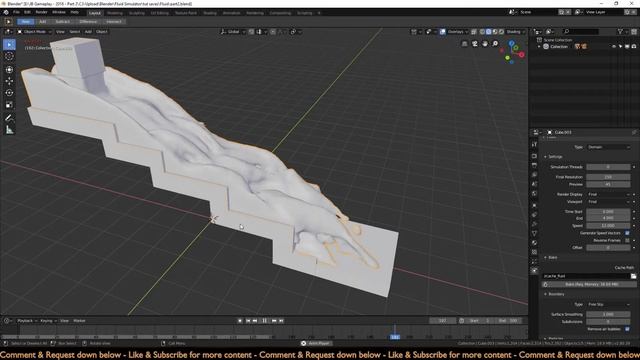Toggle the Overlays display button icon
This screenshot has height=360, width=640.
coord(442,32)
